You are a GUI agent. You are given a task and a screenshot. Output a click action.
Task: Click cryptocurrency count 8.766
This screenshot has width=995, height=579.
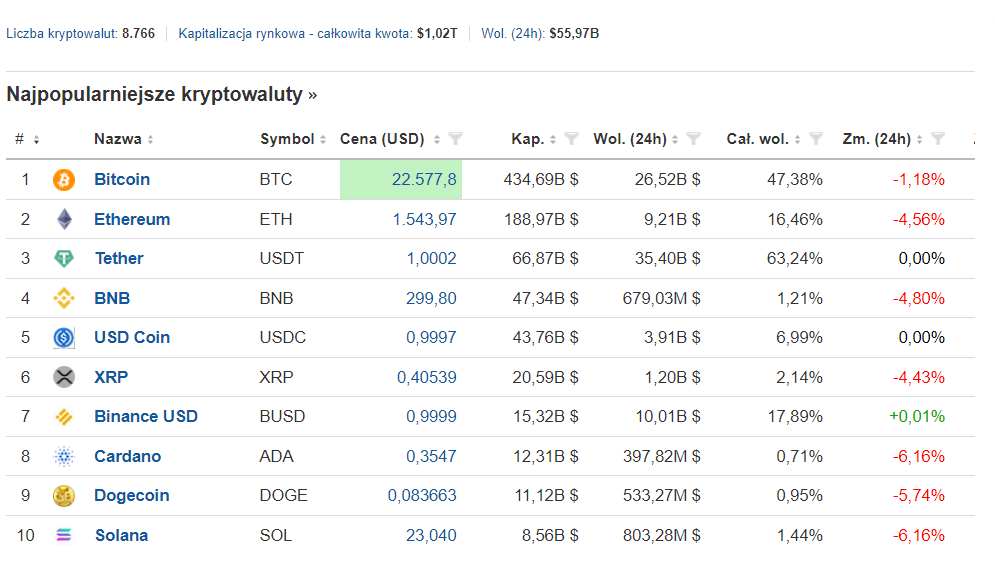(138, 34)
